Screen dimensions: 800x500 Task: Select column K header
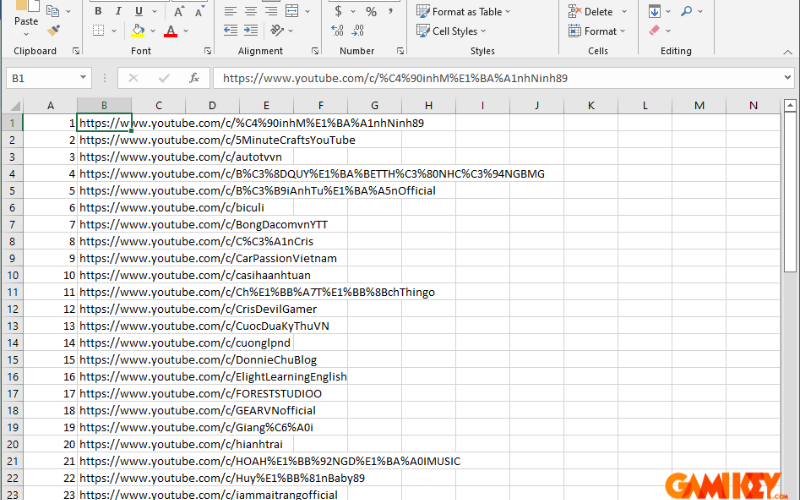(590, 105)
